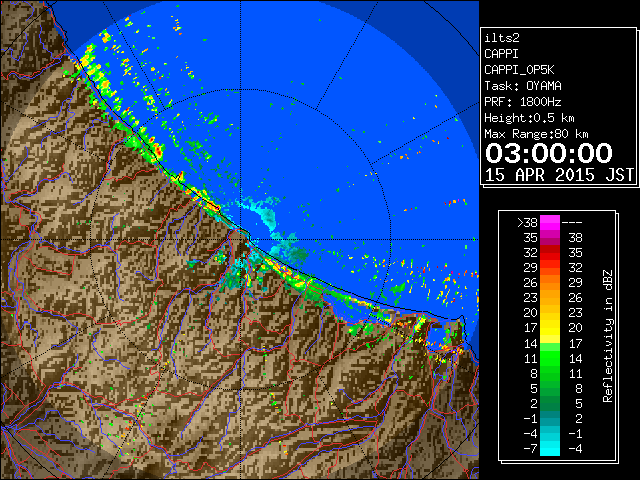Pick the orange legend band between 26 and 29
The image size is (640, 480).
550,283
